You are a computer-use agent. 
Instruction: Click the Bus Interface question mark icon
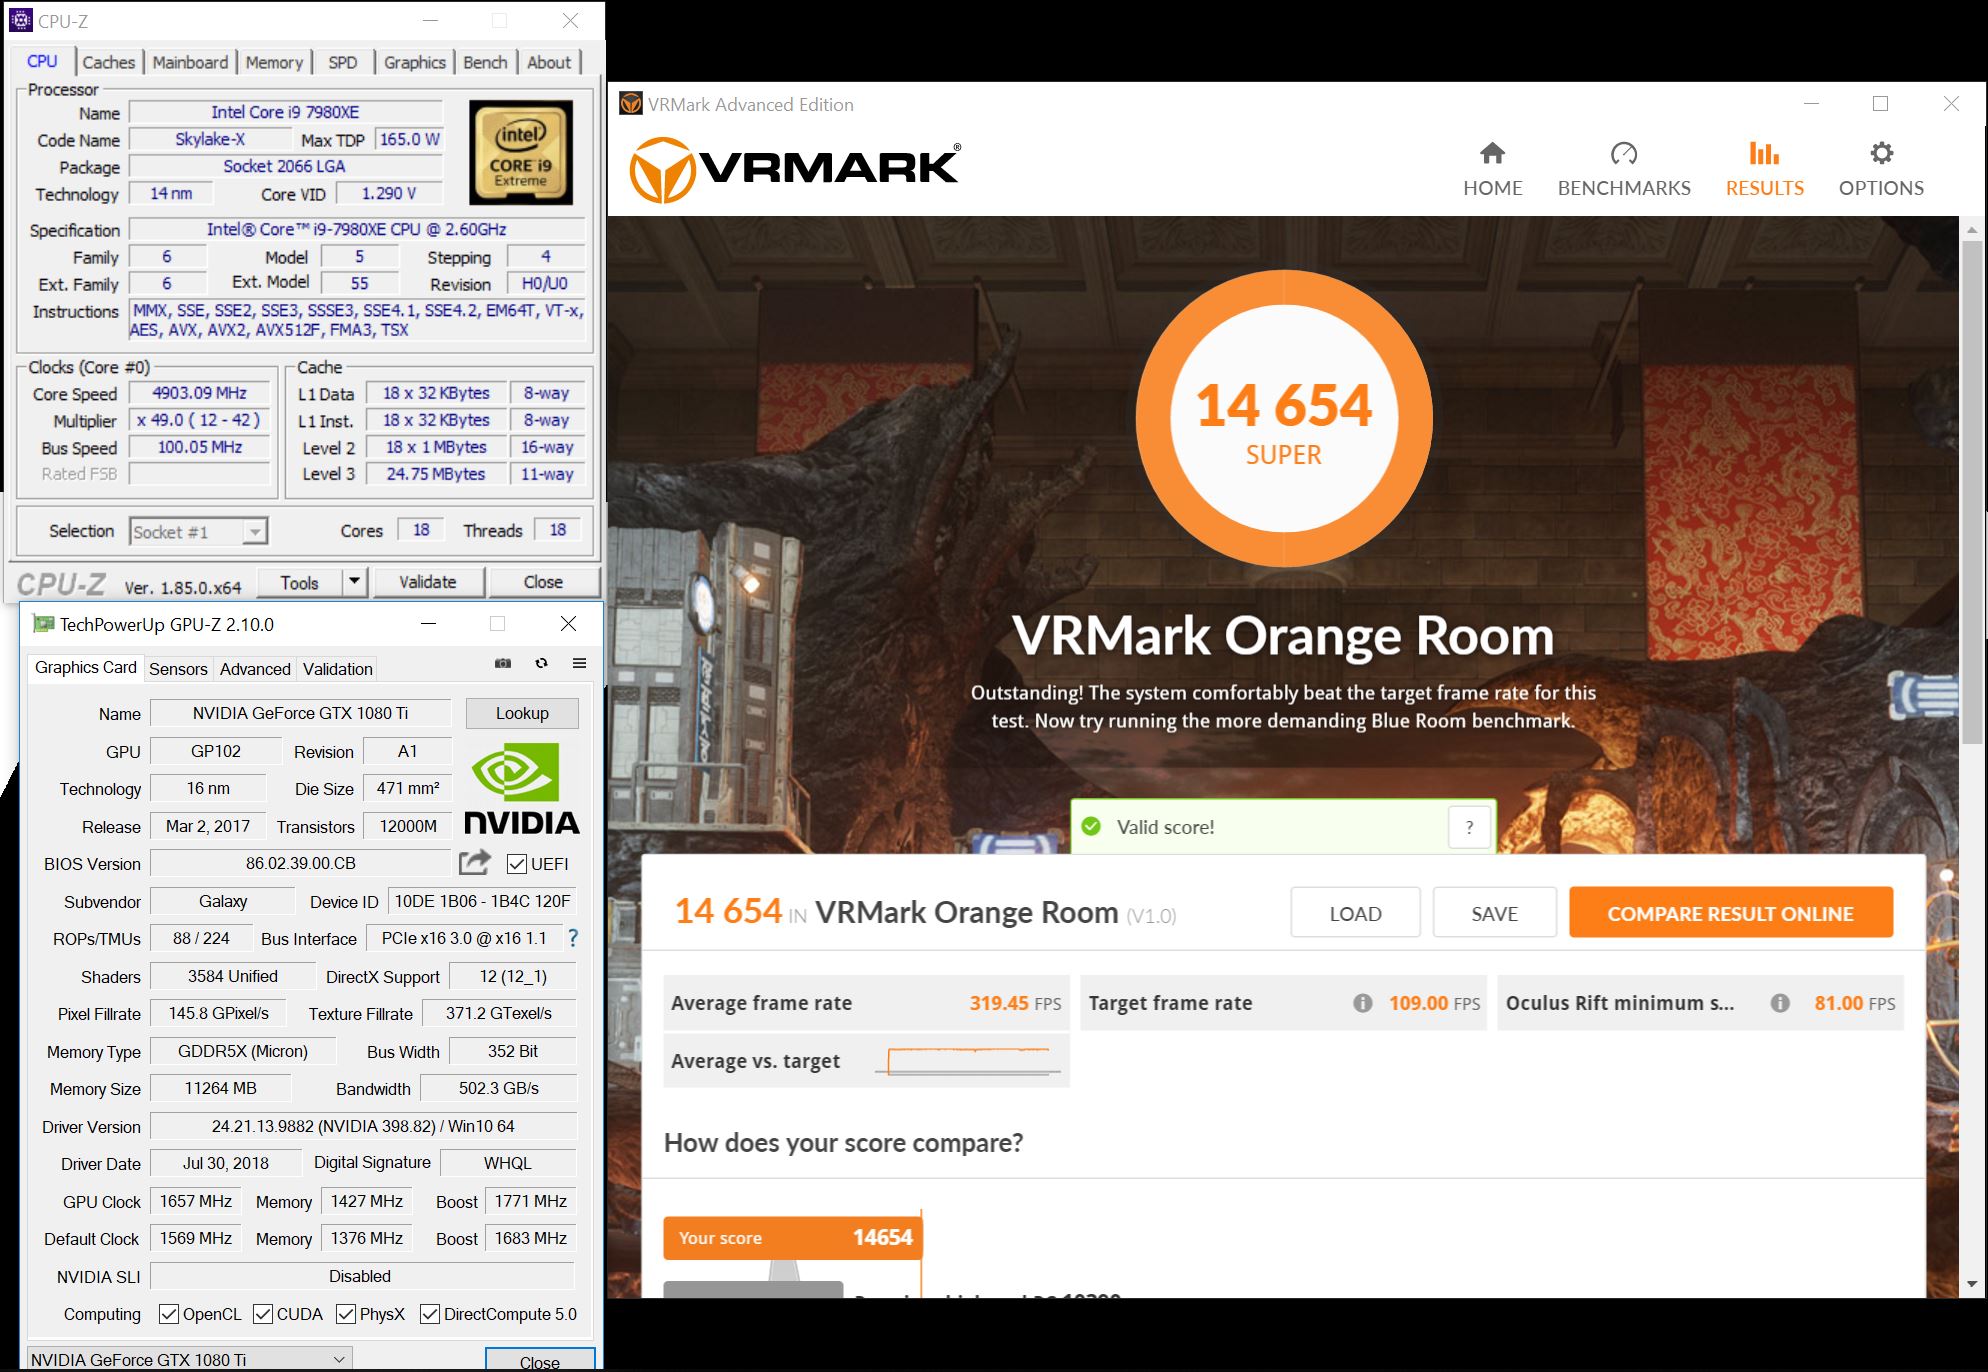[573, 938]
